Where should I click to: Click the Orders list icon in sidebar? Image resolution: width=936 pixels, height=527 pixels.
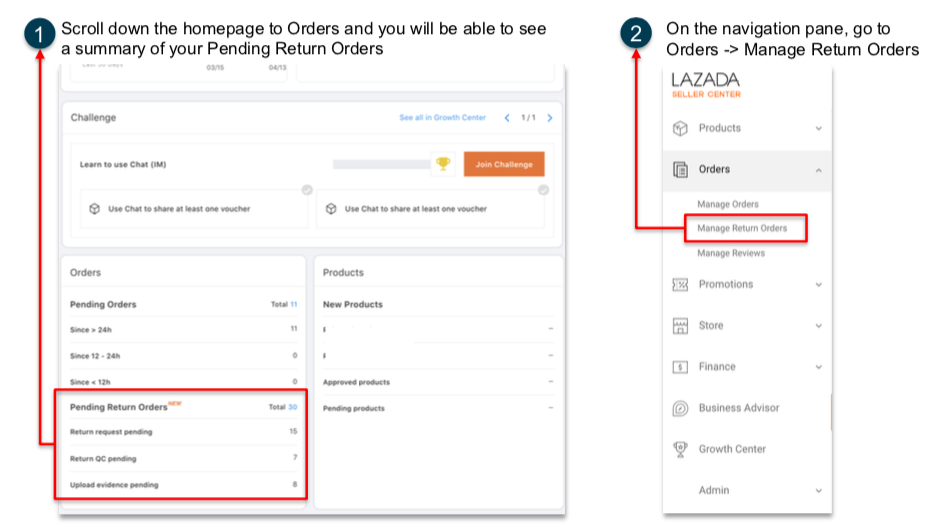point(680,170)
